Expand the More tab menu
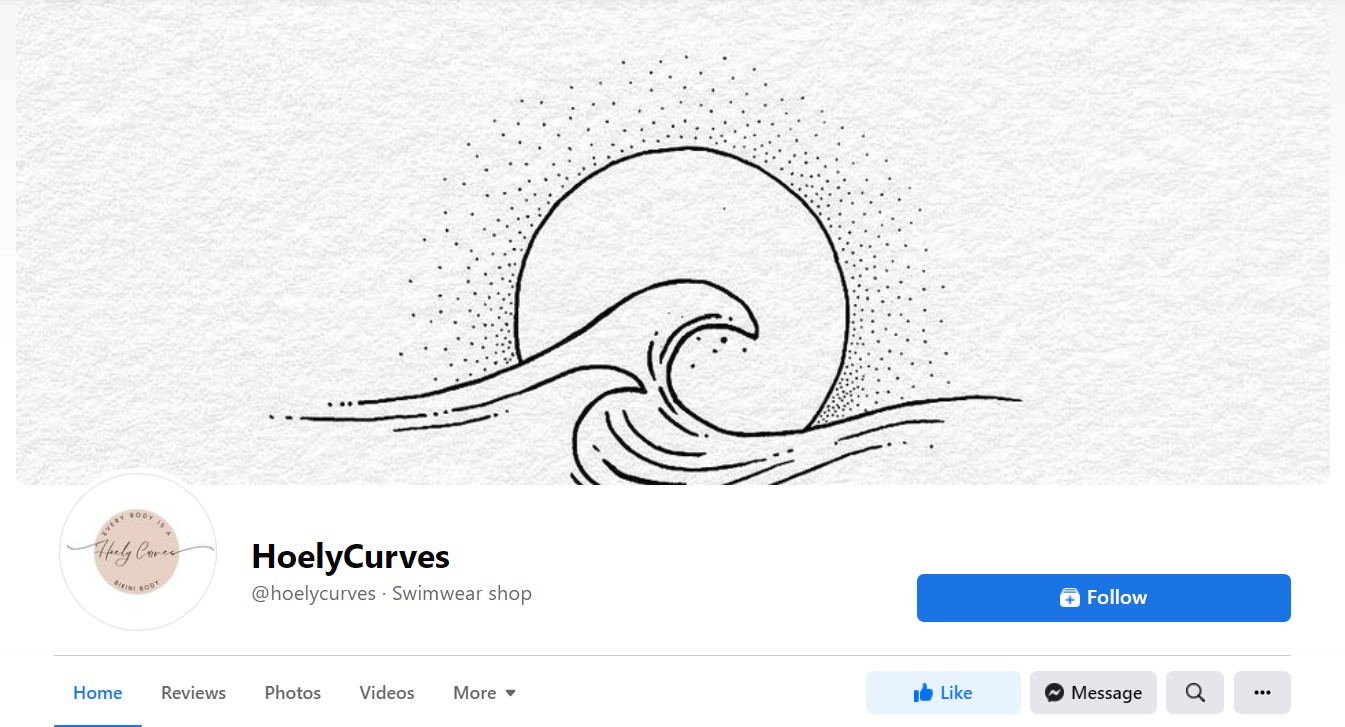The height and width of the screenshot is (727, 1345). point(485,693)
